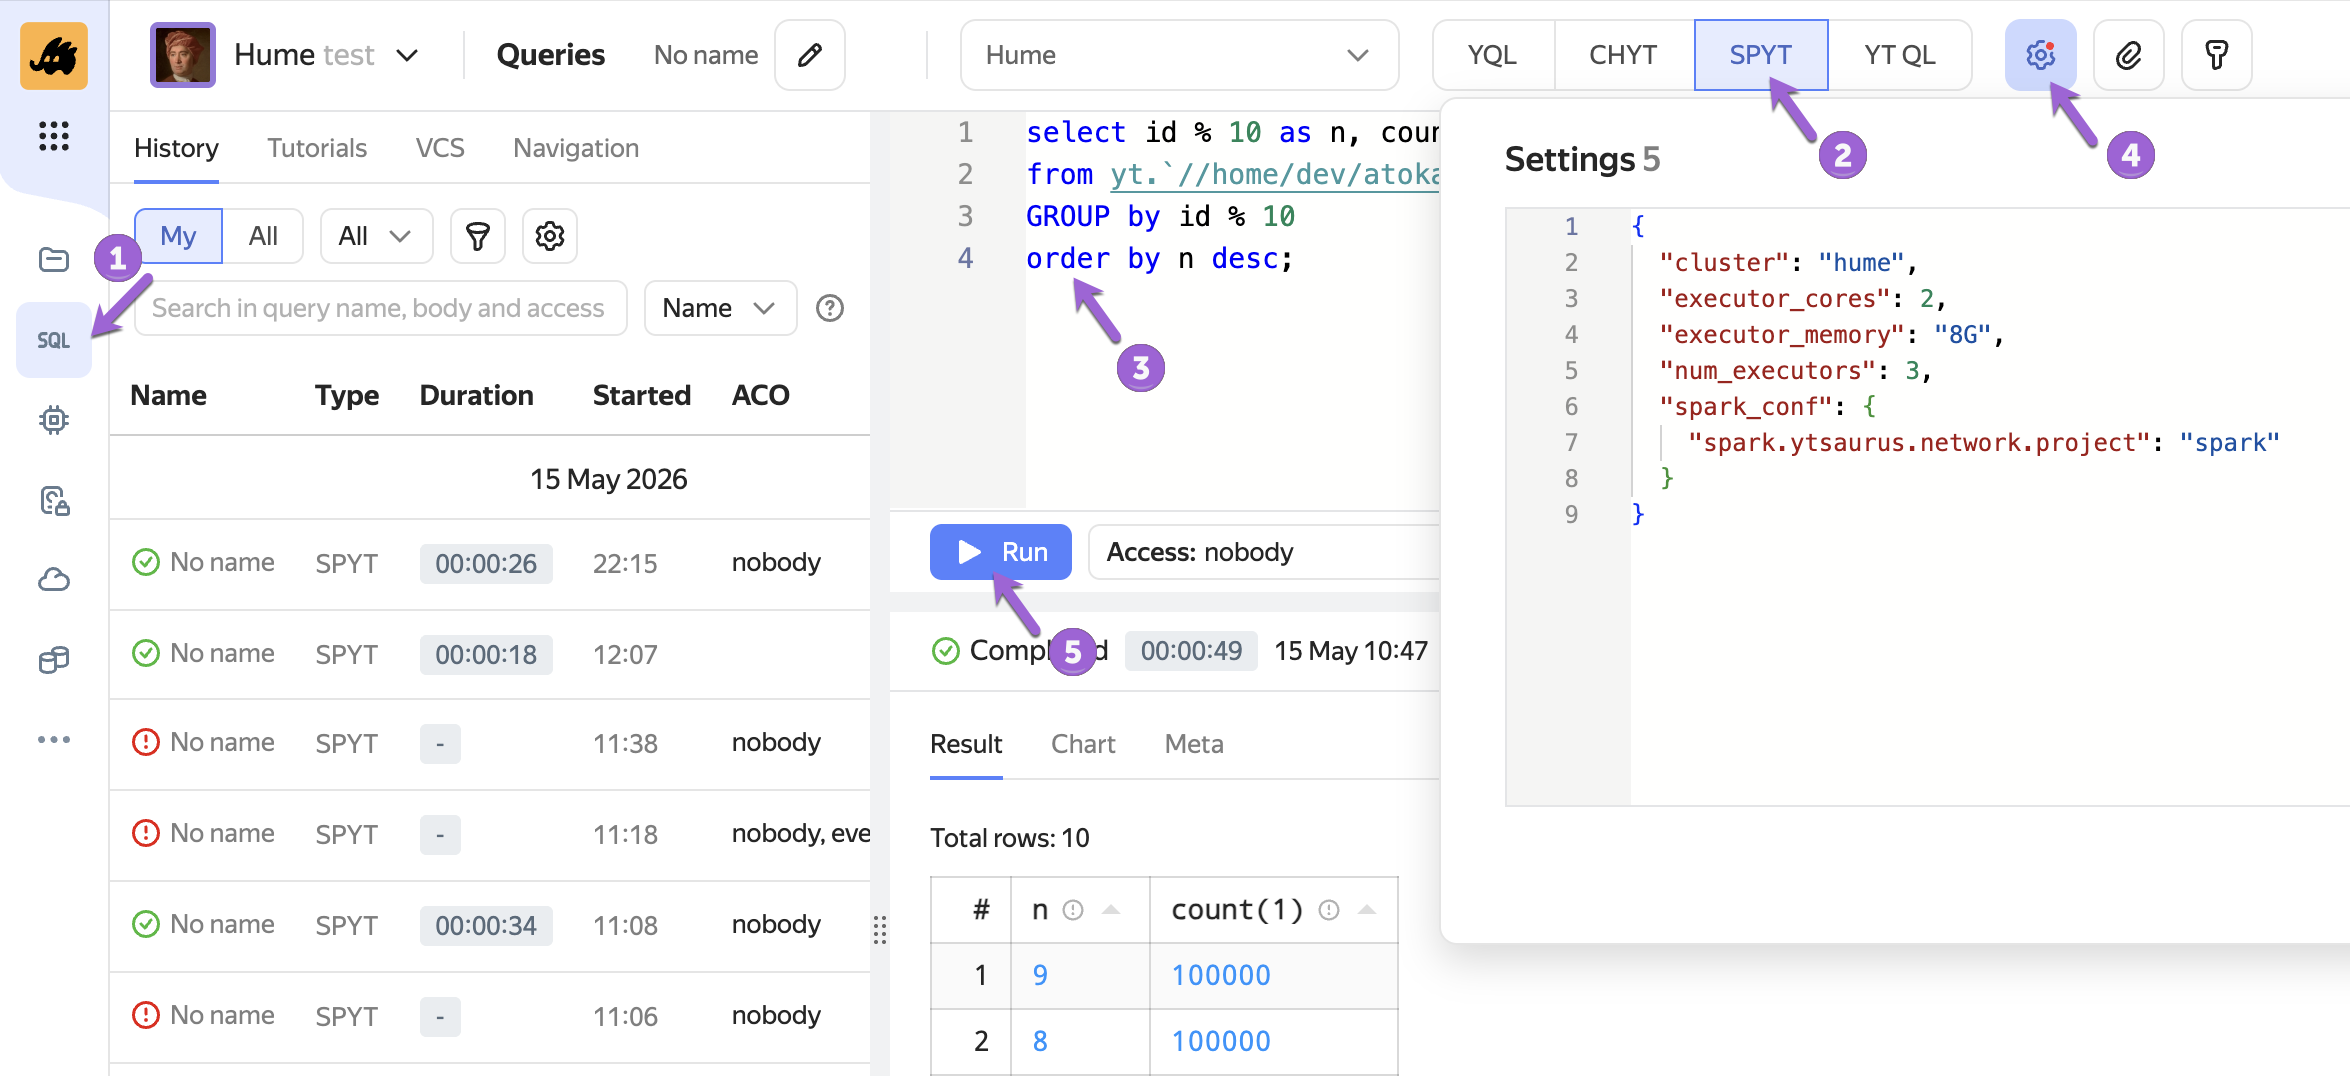Viewport: 2350px width, 1076px height.
Task: Click the Duration column header
Action: click(476, 395)
